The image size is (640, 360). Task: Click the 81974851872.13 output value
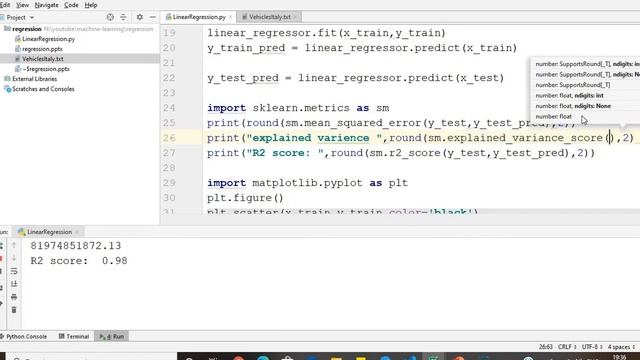[x=76, y=246]
